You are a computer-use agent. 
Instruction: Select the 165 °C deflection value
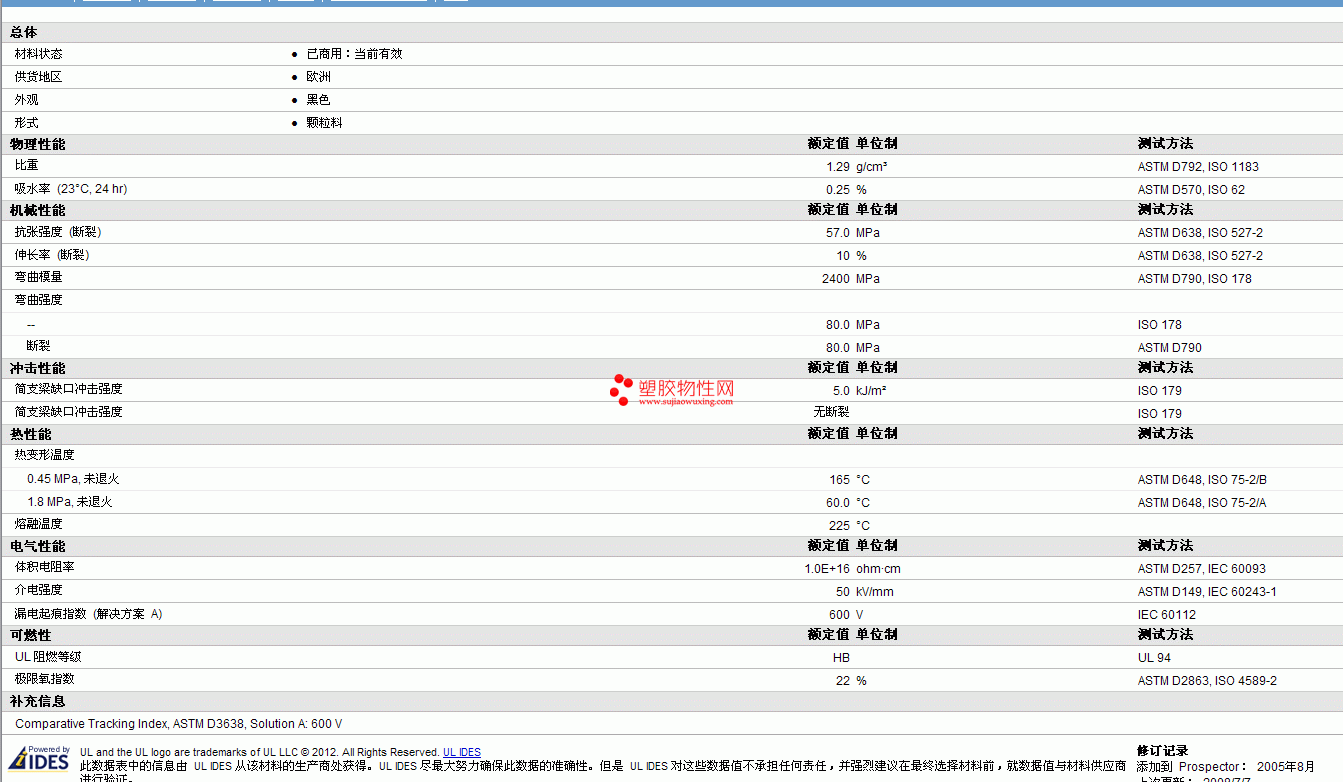click(849, 480)
